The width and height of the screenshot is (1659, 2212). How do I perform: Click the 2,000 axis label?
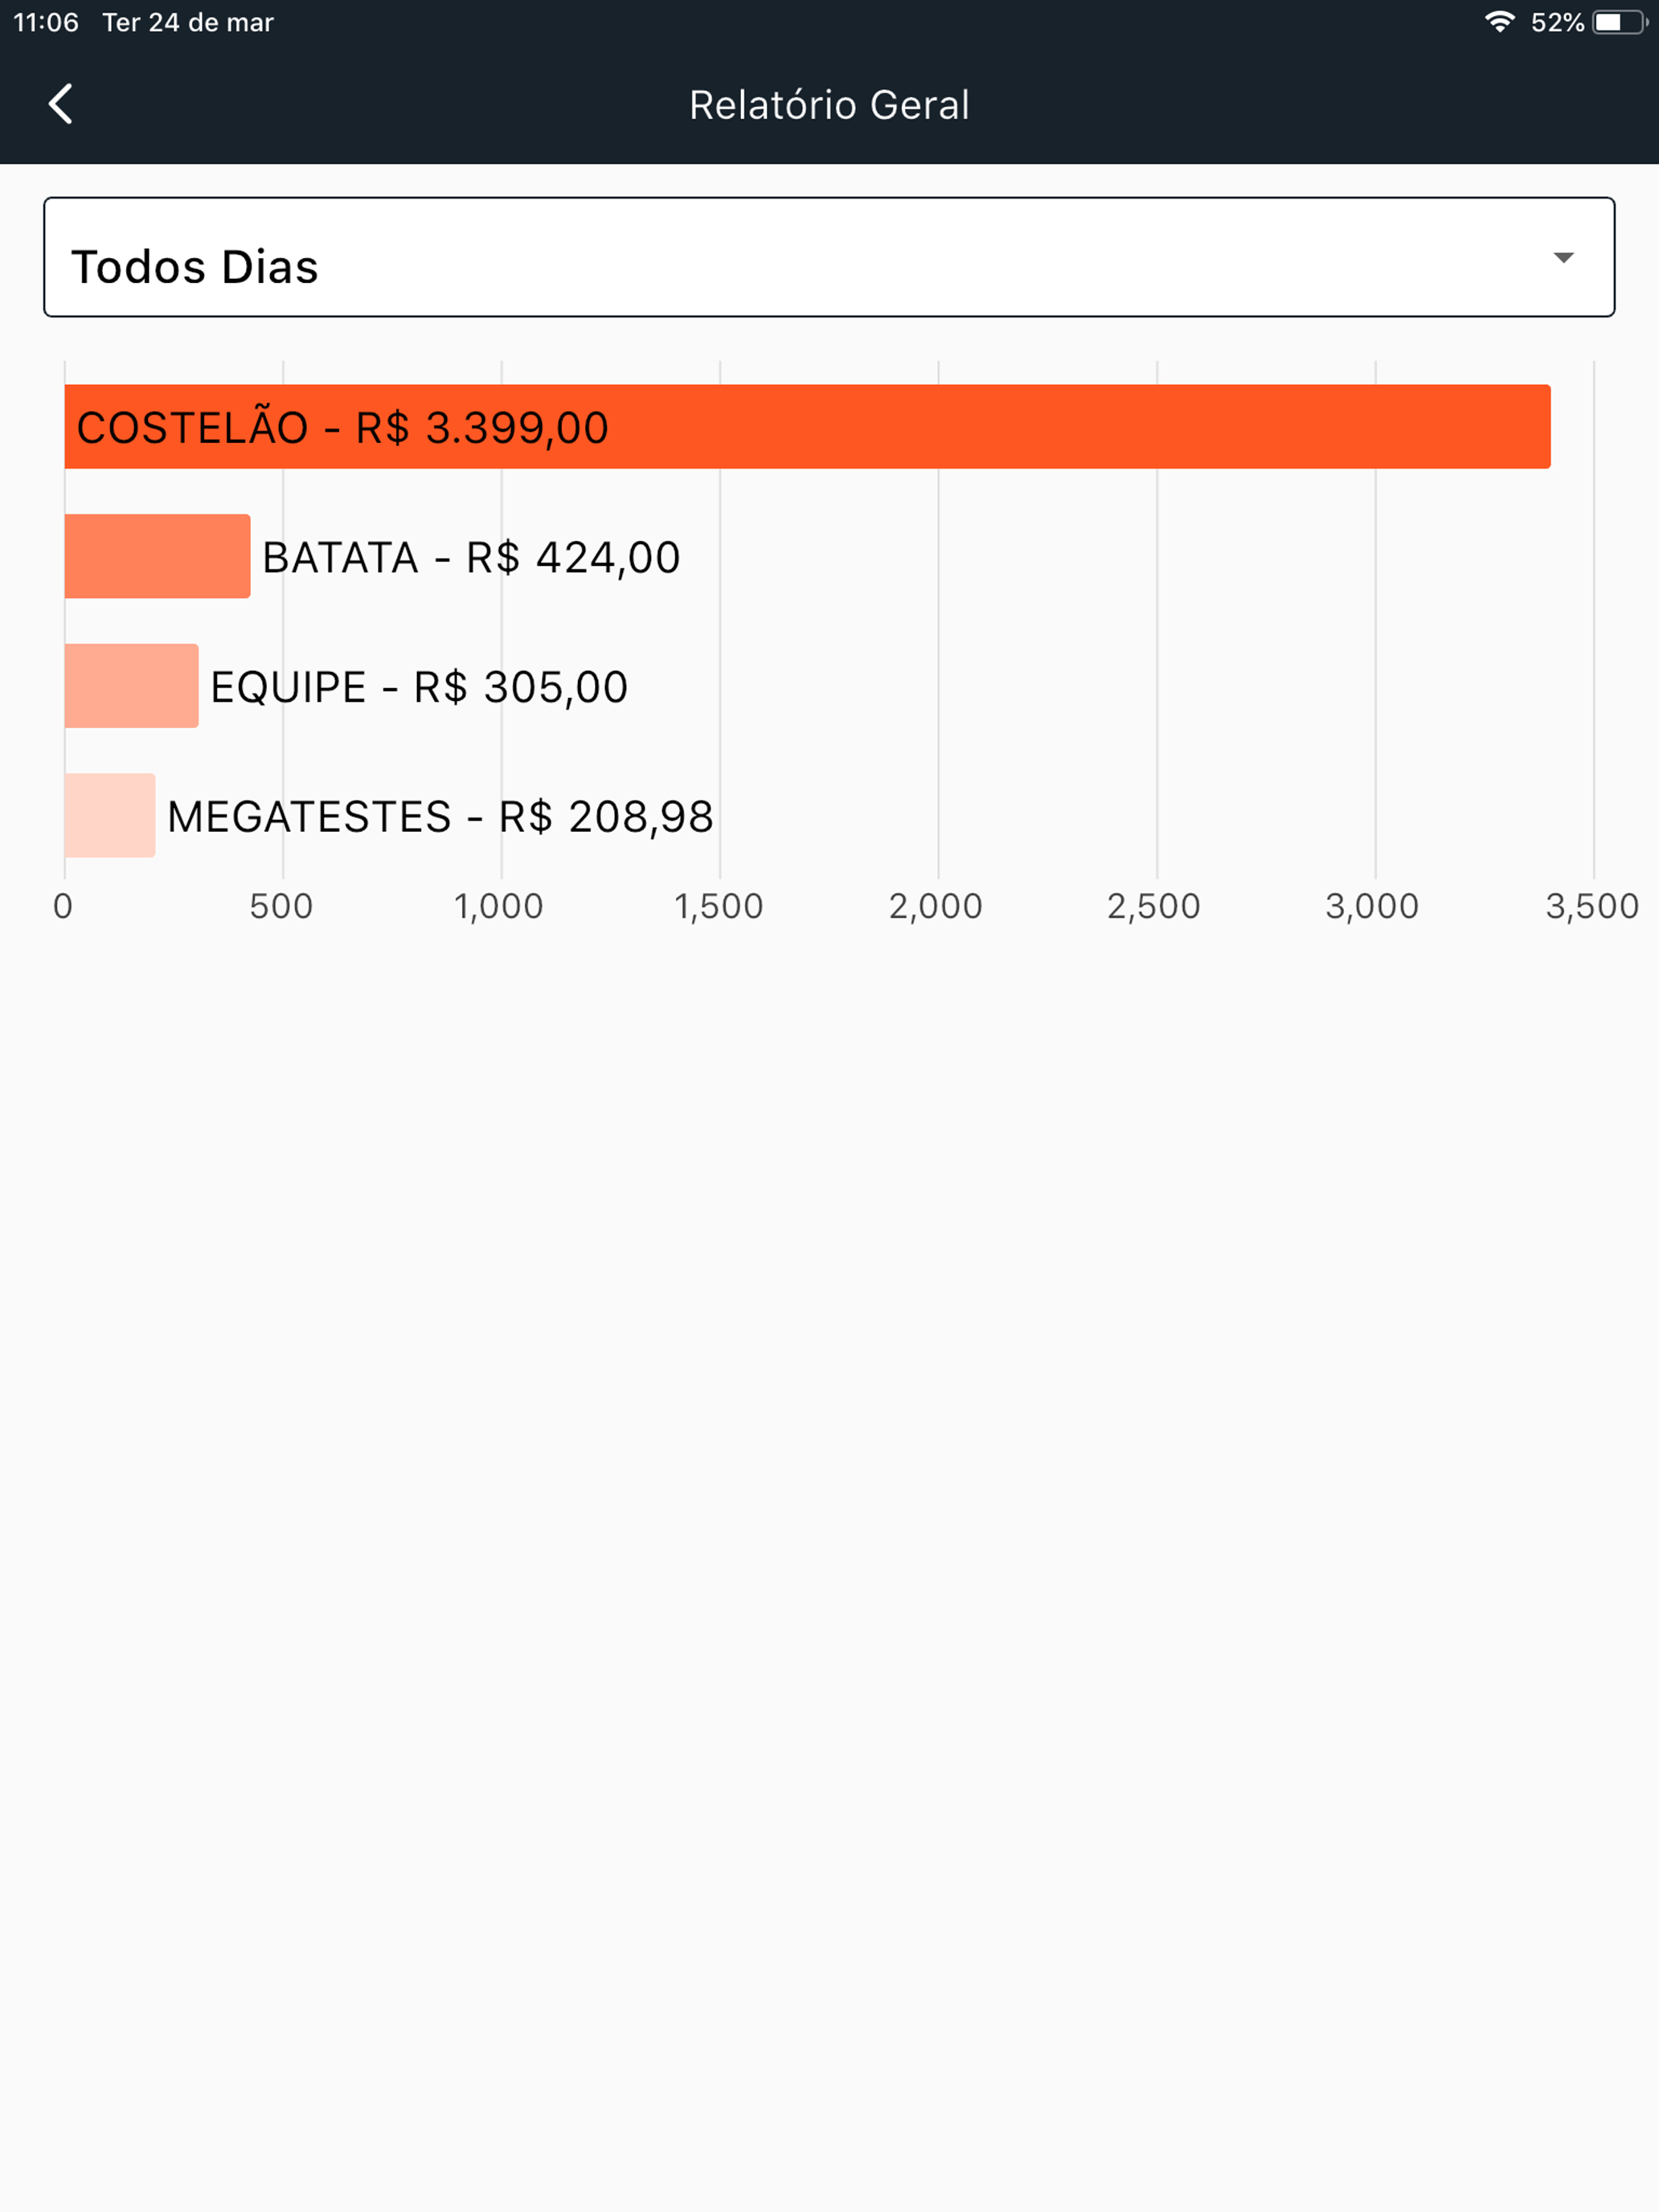point(936,906)
